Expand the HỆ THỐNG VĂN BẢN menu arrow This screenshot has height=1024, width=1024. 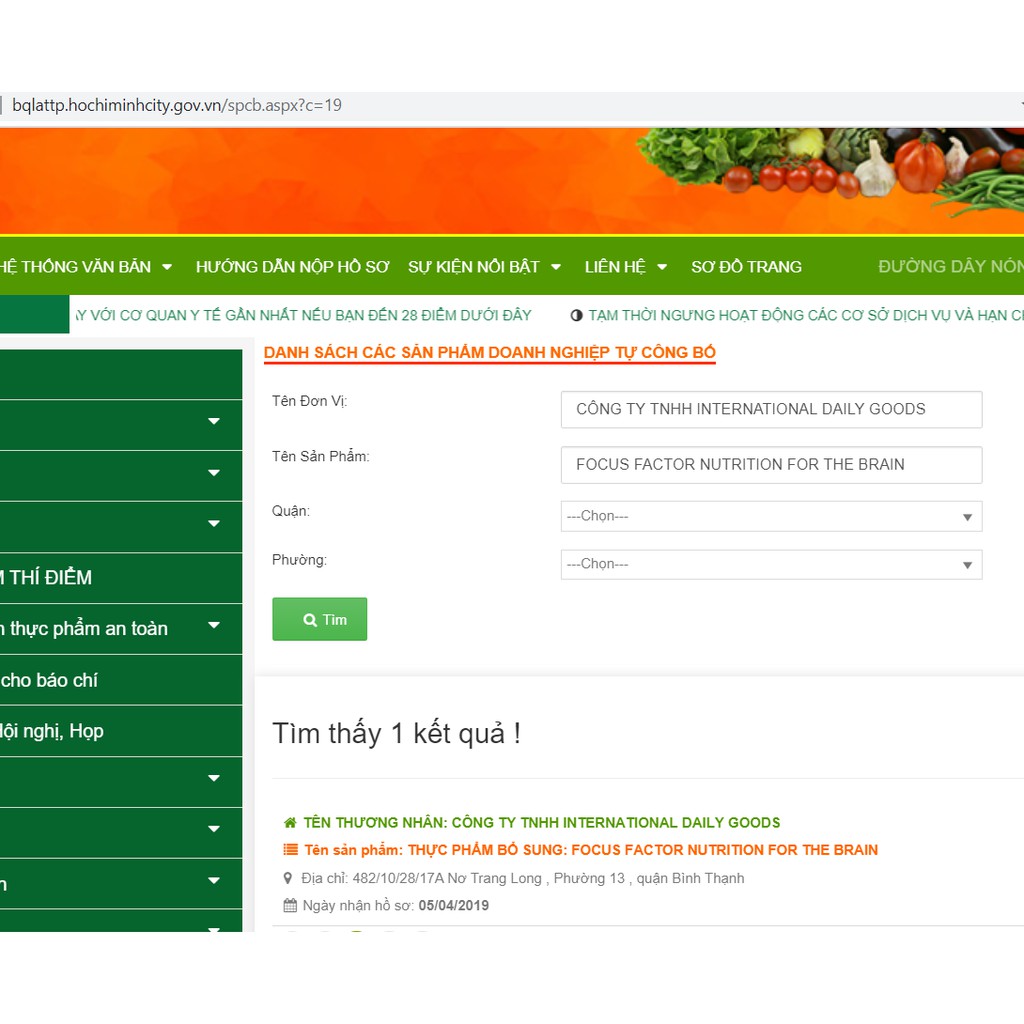pyautogui.click(x=167, y=267)
